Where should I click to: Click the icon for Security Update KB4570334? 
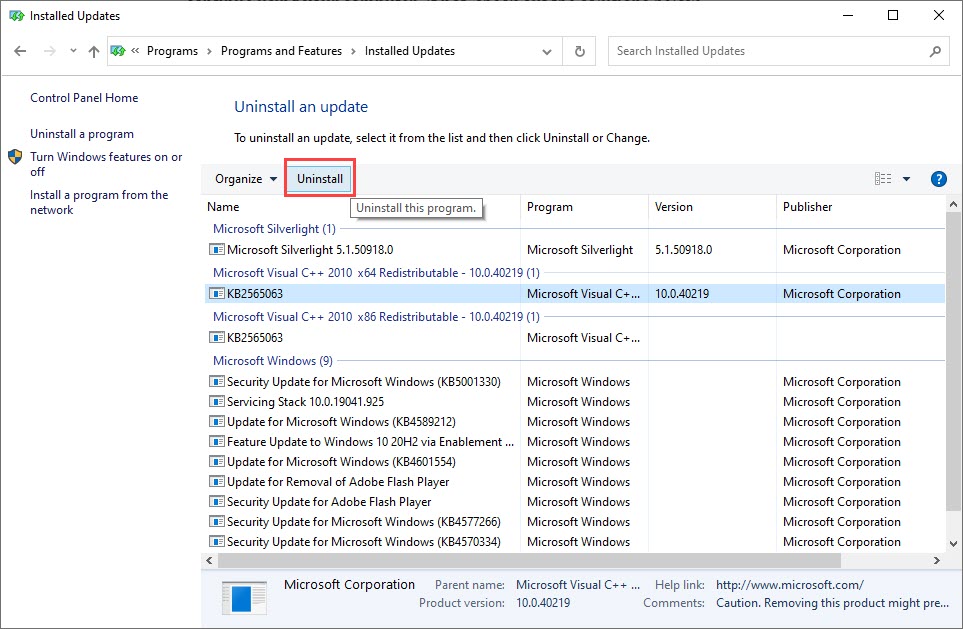pos(217,542)
